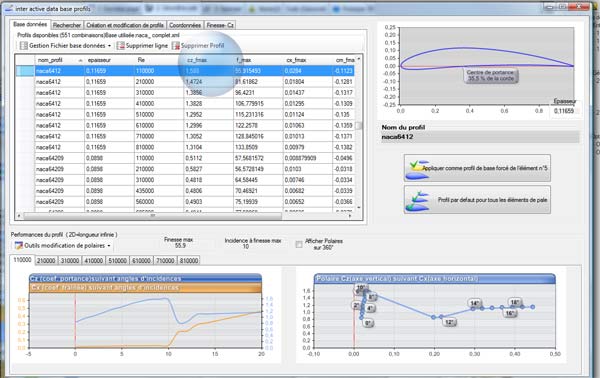Click the Profil par défaut airfoil icon

pos(418,200)
